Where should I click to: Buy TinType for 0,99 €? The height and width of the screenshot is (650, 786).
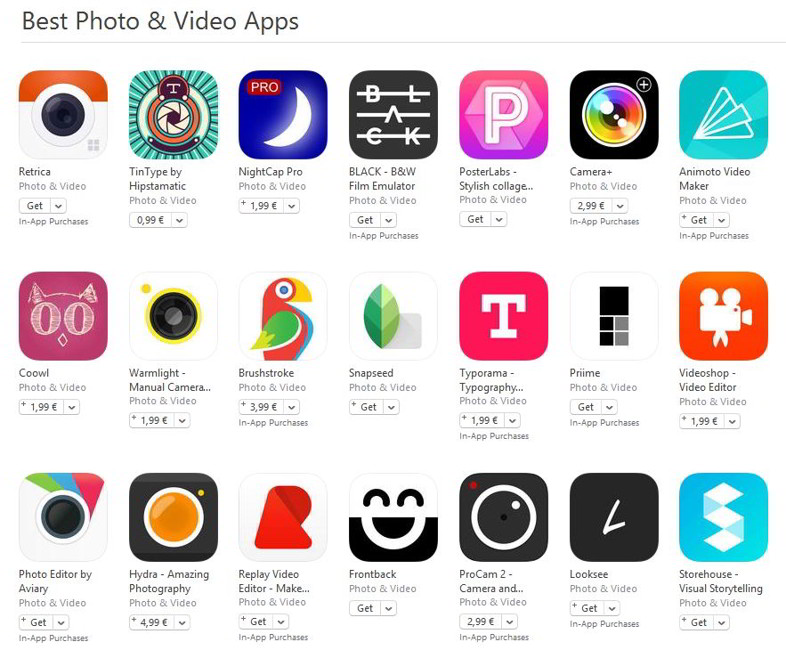(151, 220)
